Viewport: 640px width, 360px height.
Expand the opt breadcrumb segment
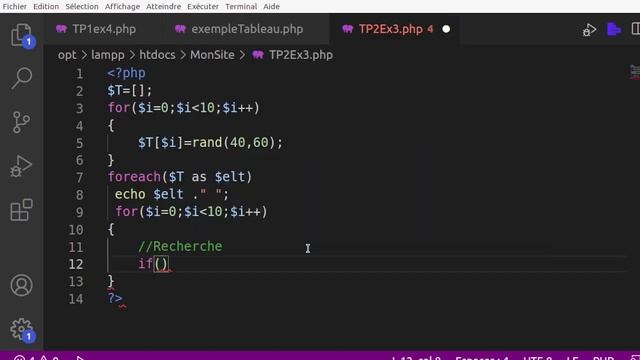(x=67, y=55)
